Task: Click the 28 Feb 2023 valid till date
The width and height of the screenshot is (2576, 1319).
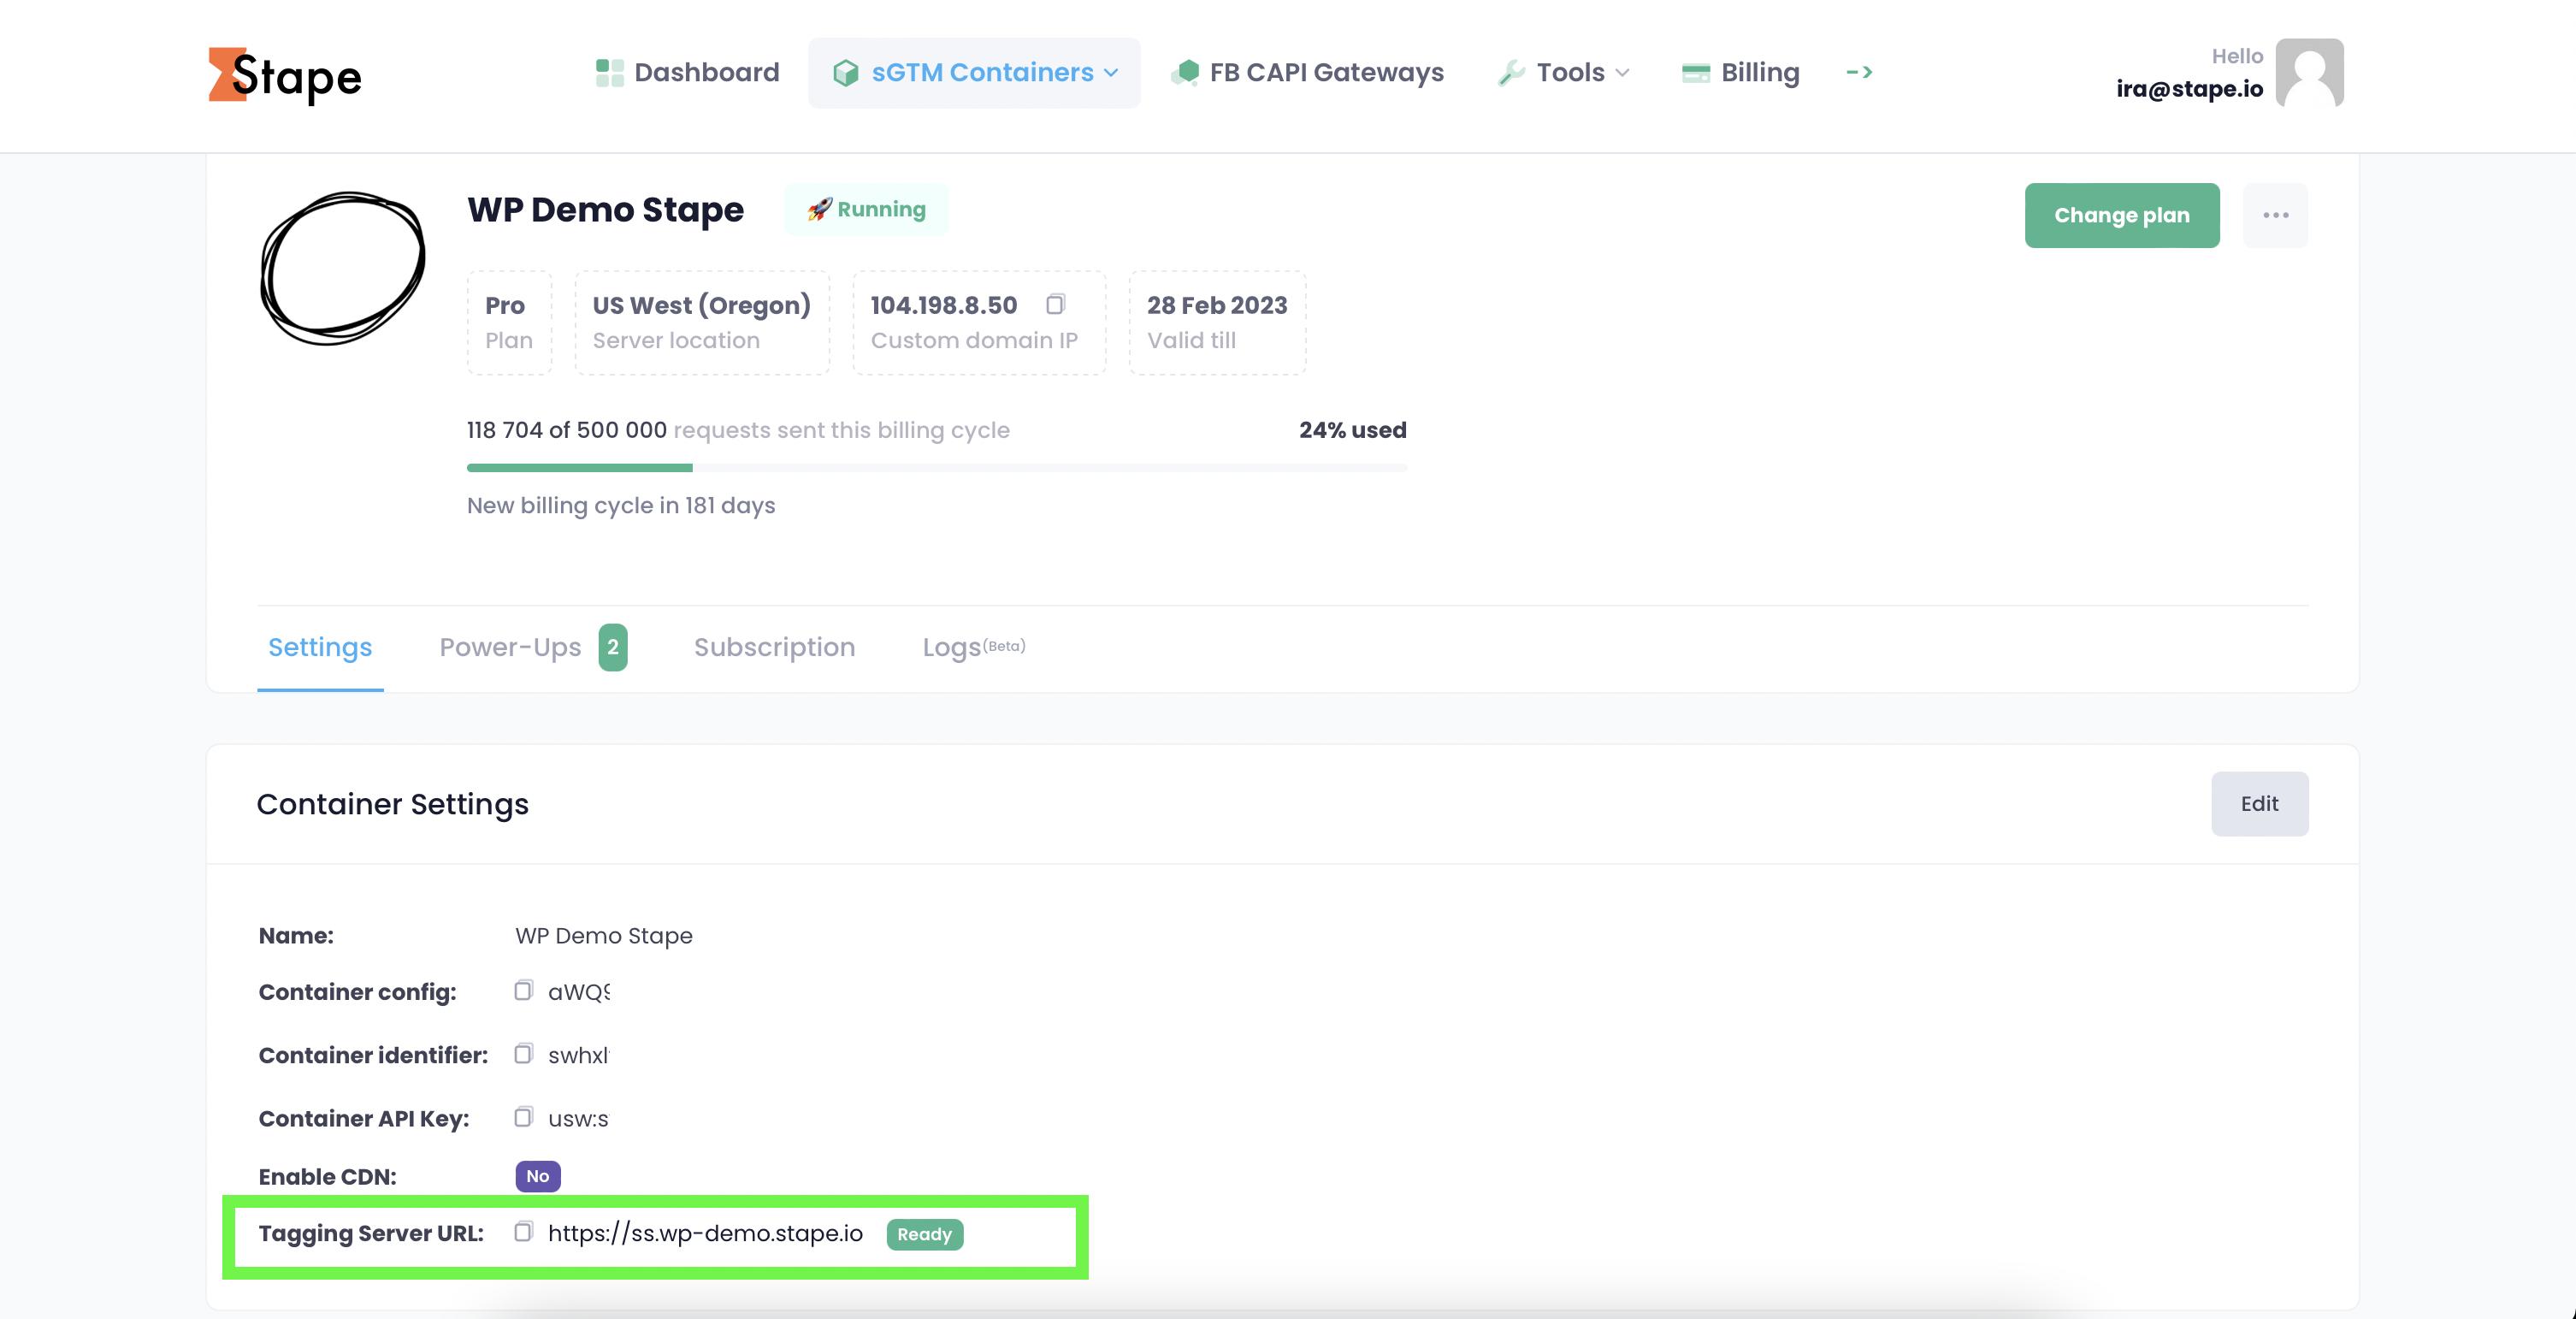Action: pos(1217,322)
